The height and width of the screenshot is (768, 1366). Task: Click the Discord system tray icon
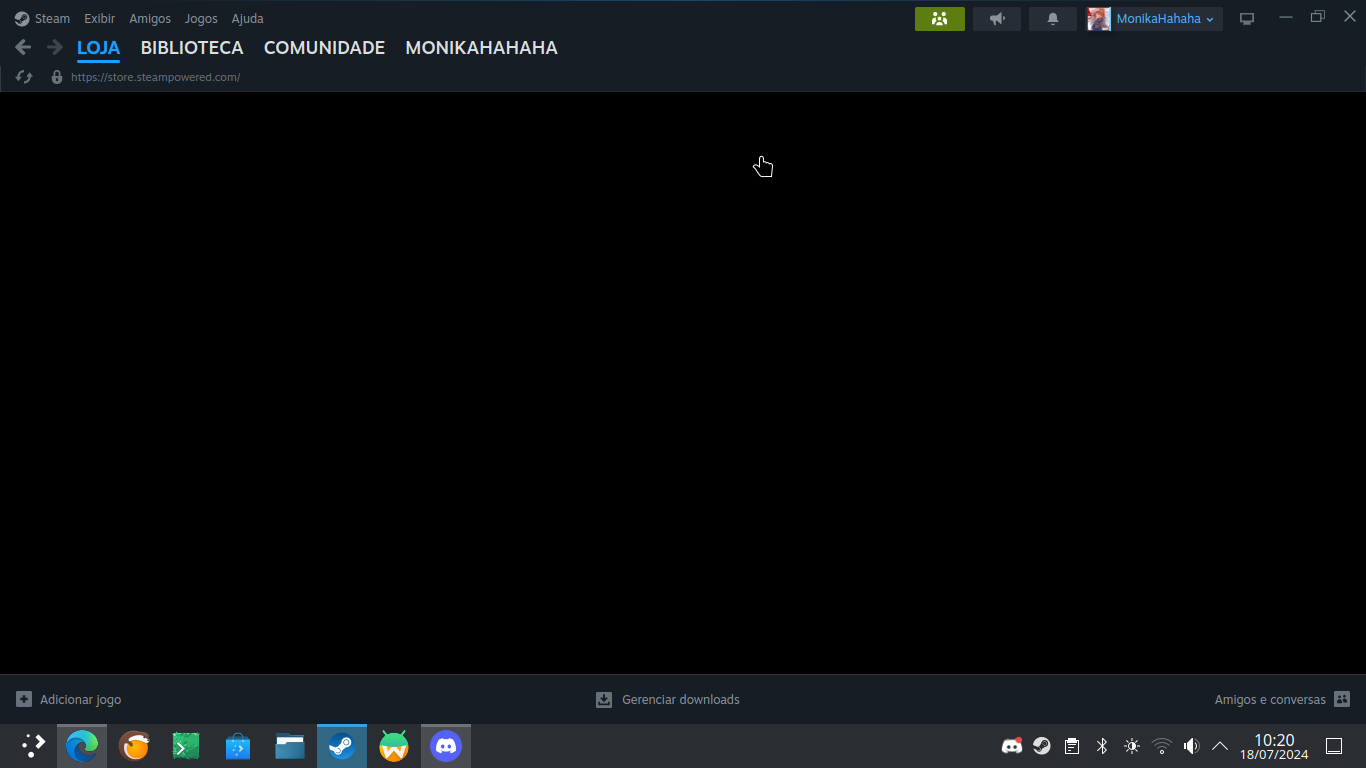click(1012, 746)
